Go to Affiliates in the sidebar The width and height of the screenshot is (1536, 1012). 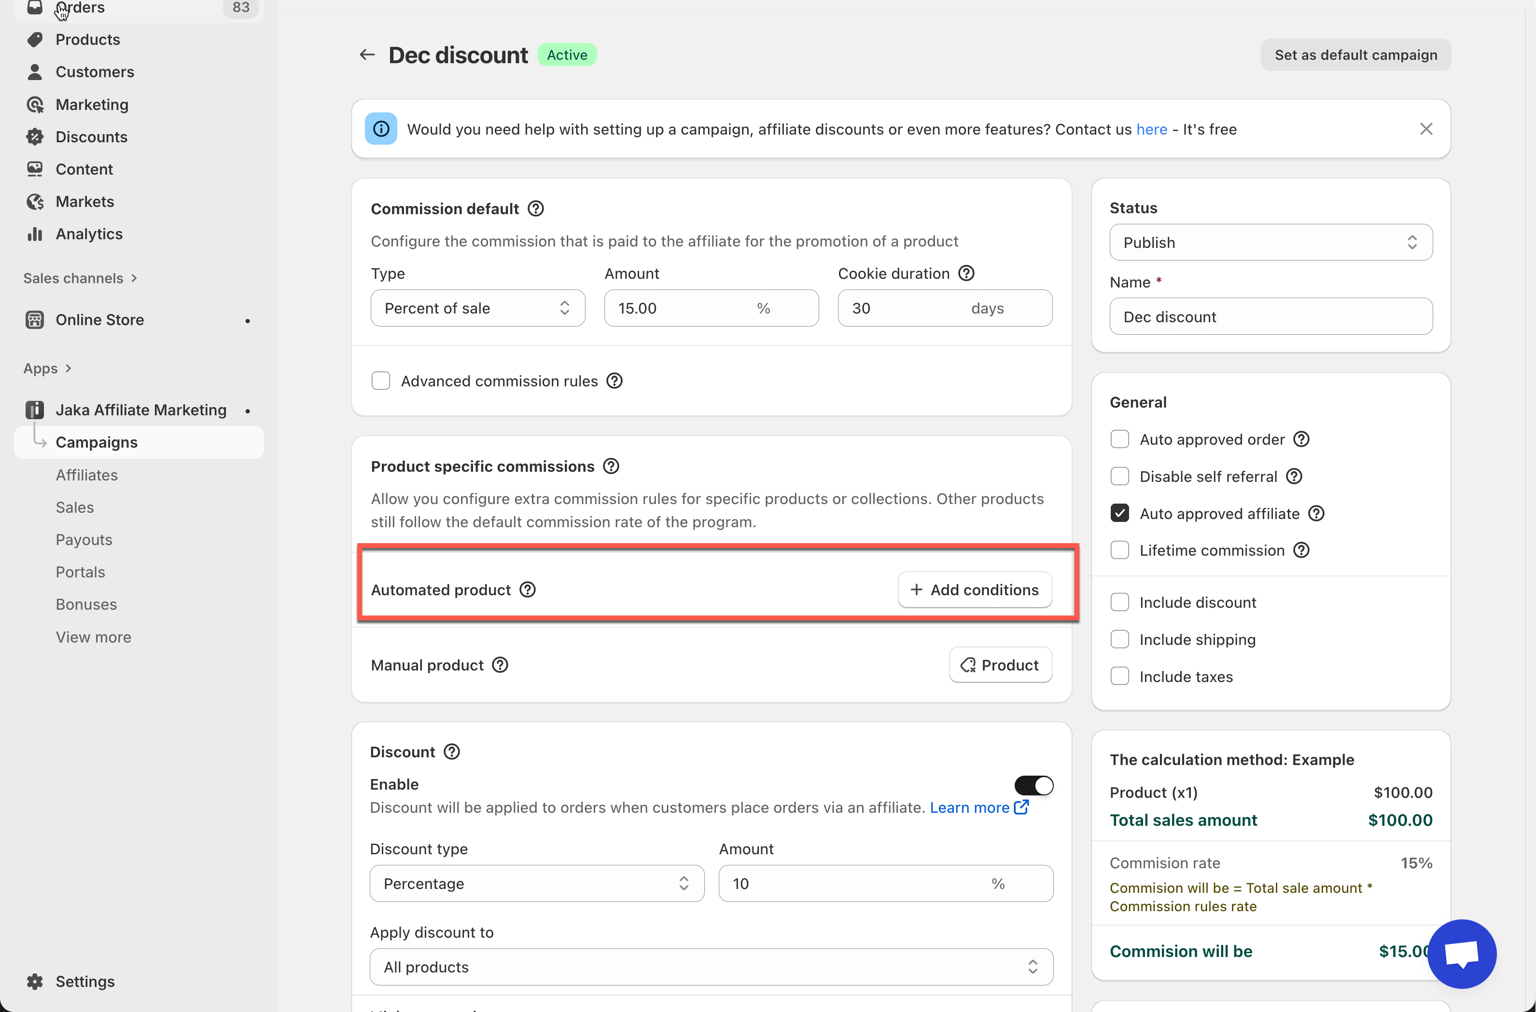pos(87,475)
